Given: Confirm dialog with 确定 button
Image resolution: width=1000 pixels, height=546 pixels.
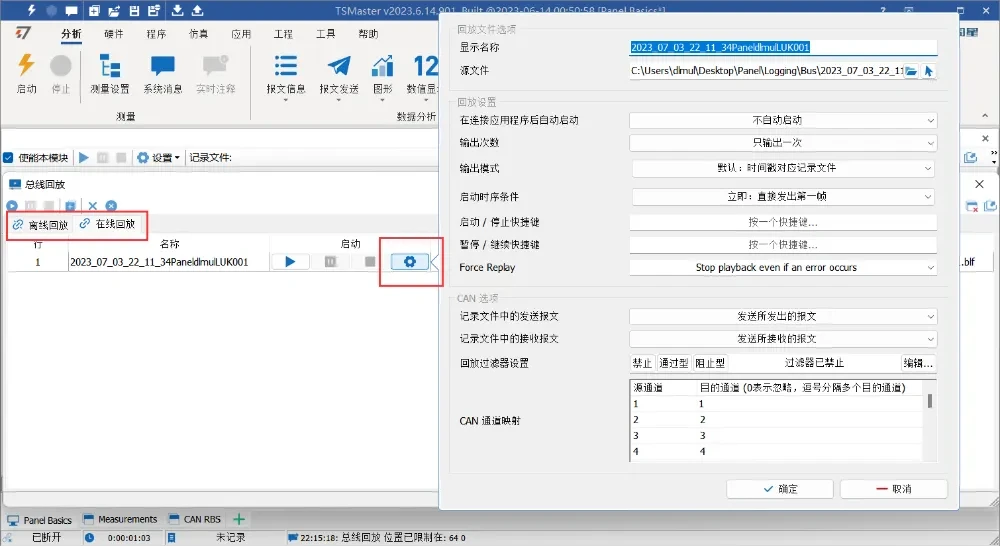Looking at the screenshot, I should click(x=779, y=489).
